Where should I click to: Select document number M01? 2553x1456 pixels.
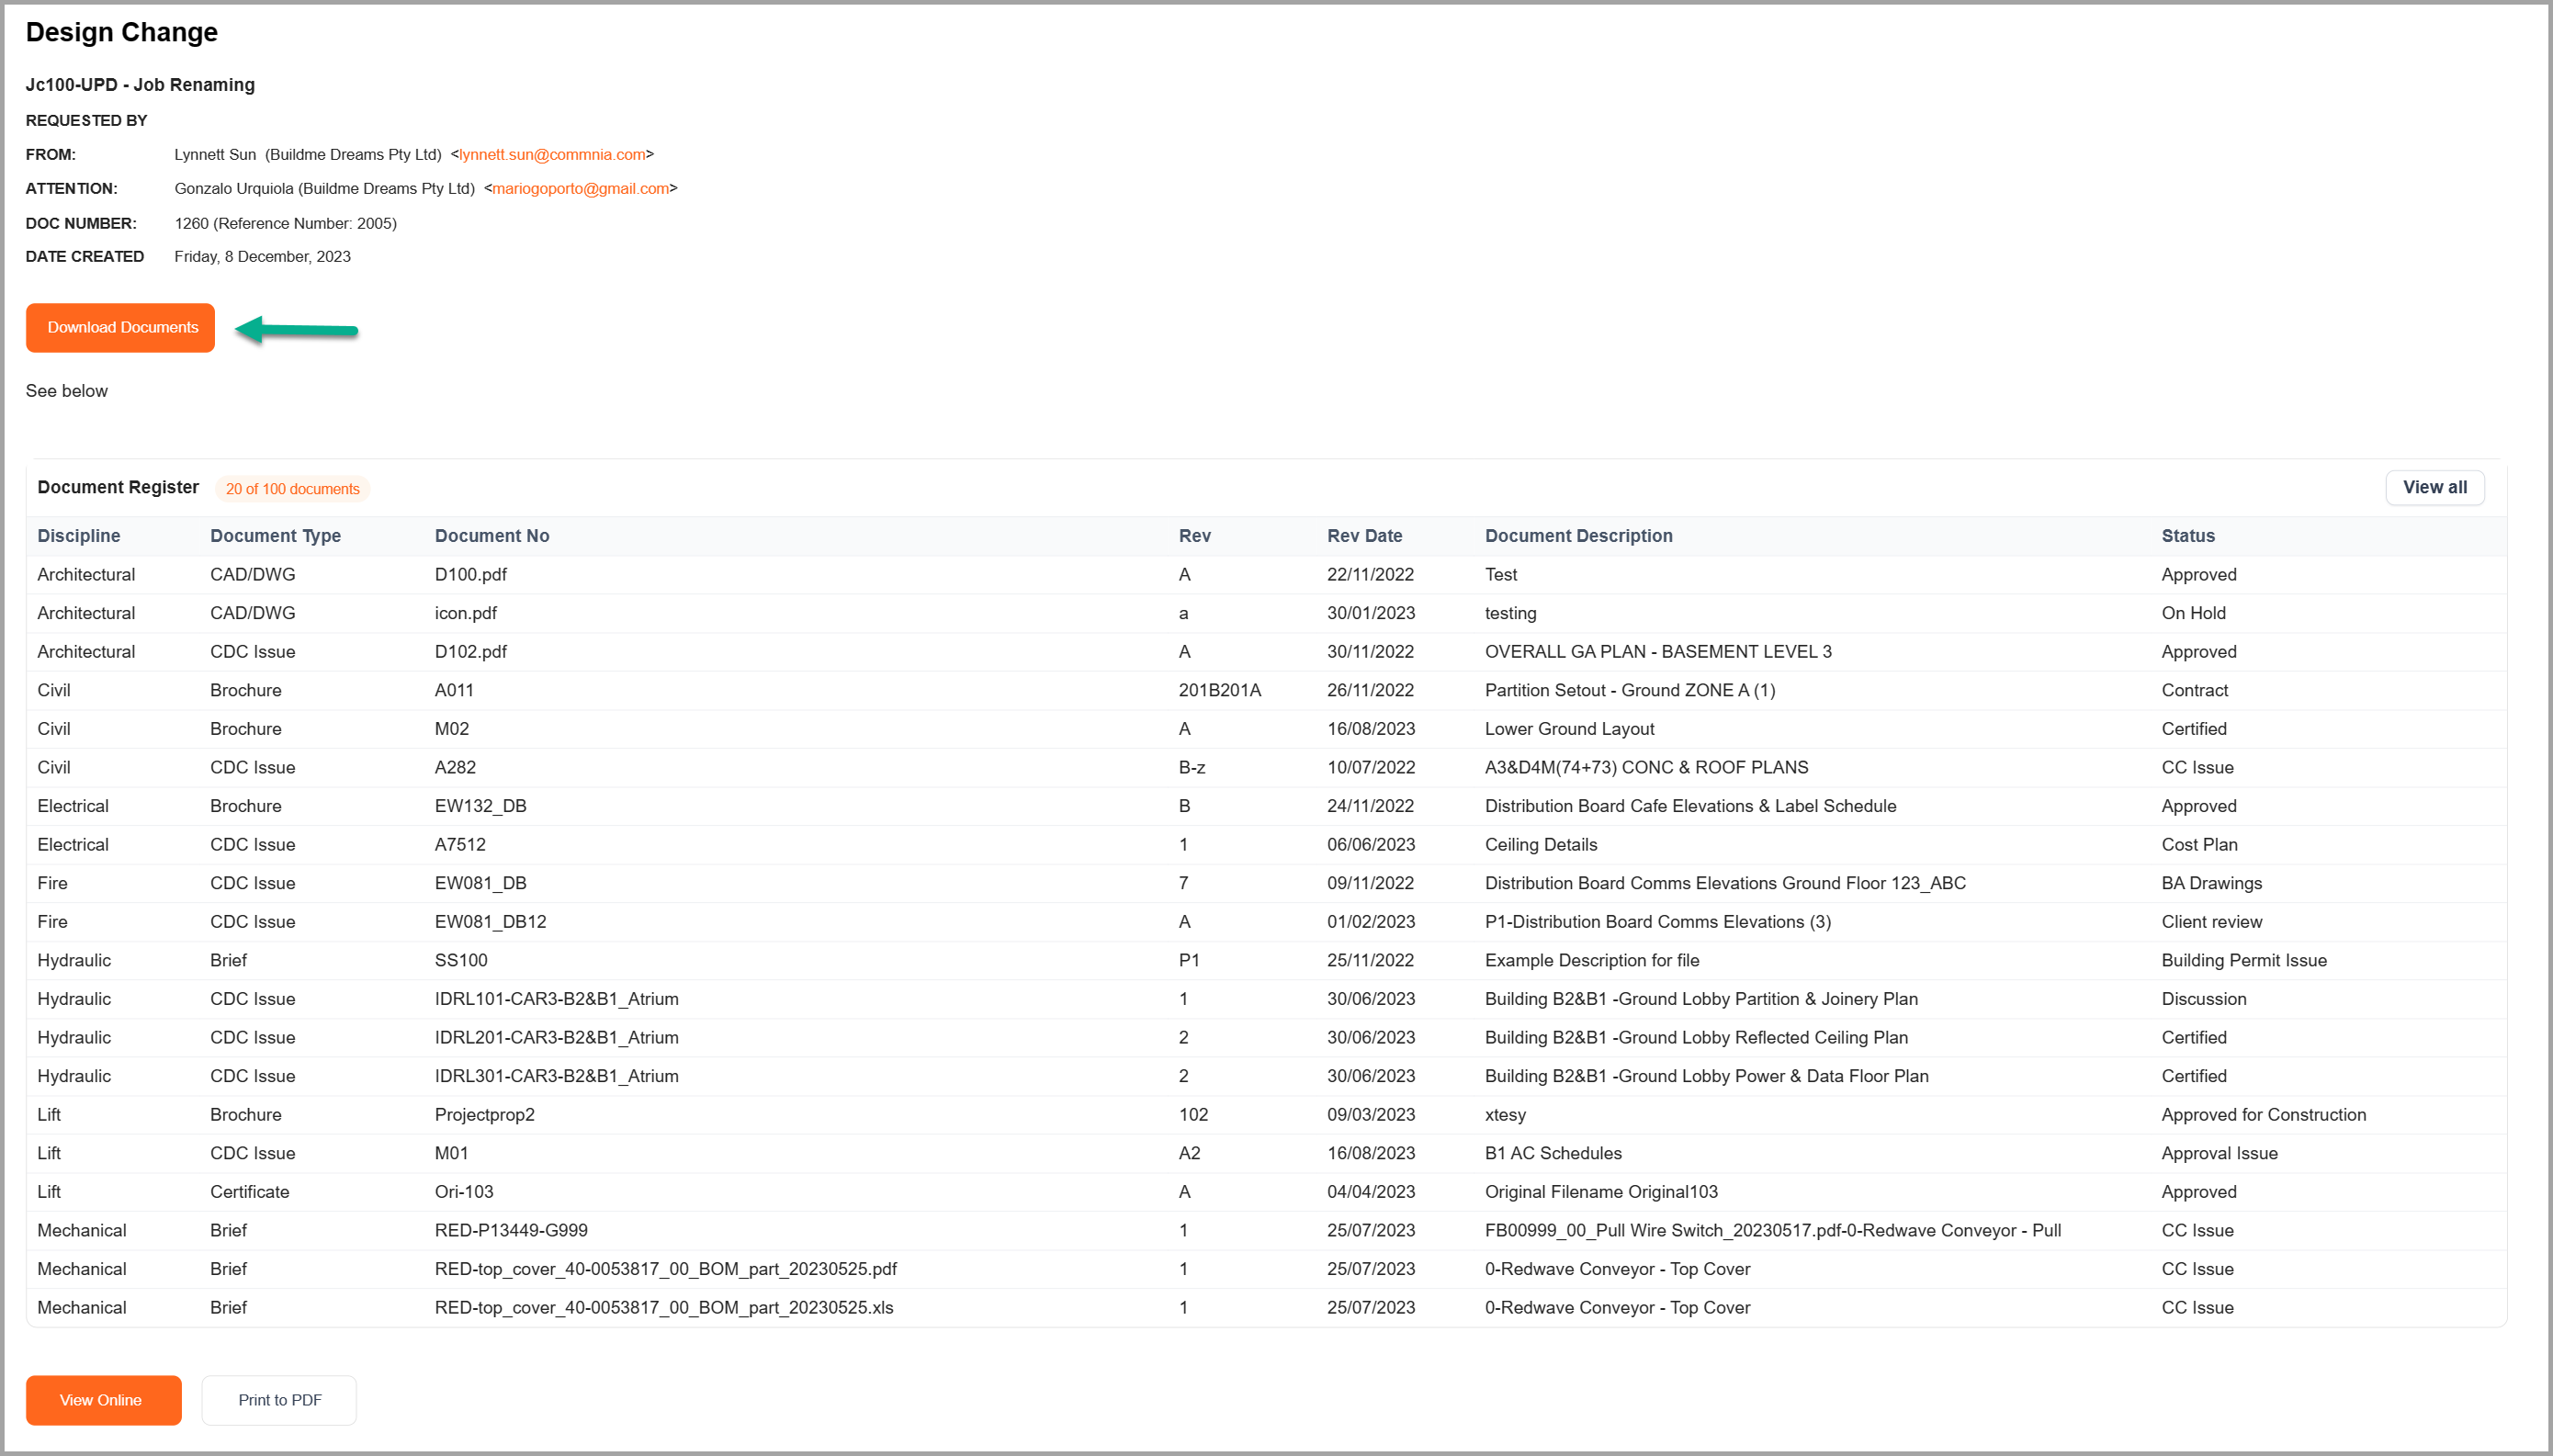pos(451,1154)
